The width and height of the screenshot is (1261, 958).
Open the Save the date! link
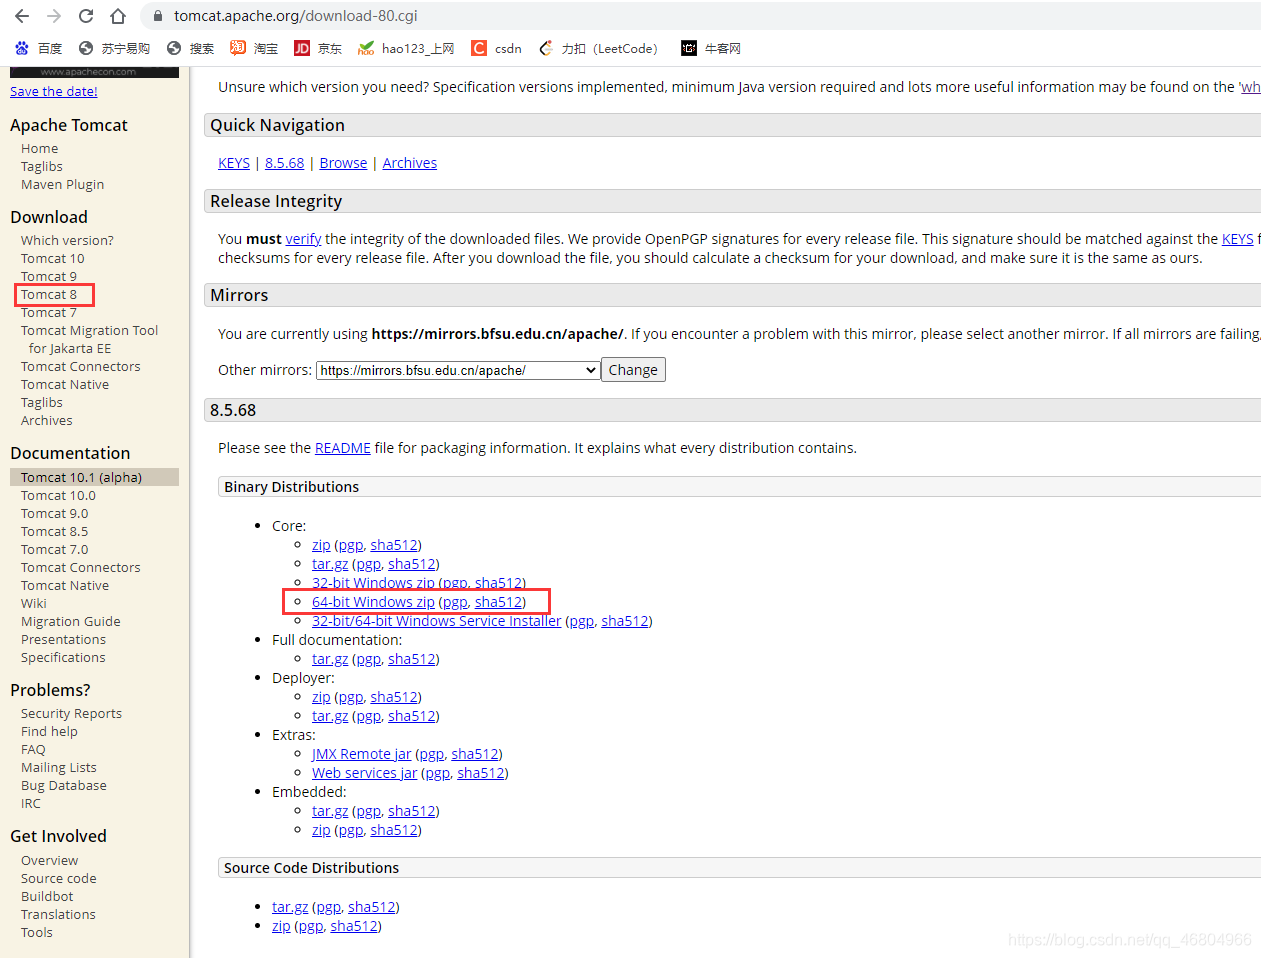click(x=54, y=91)
